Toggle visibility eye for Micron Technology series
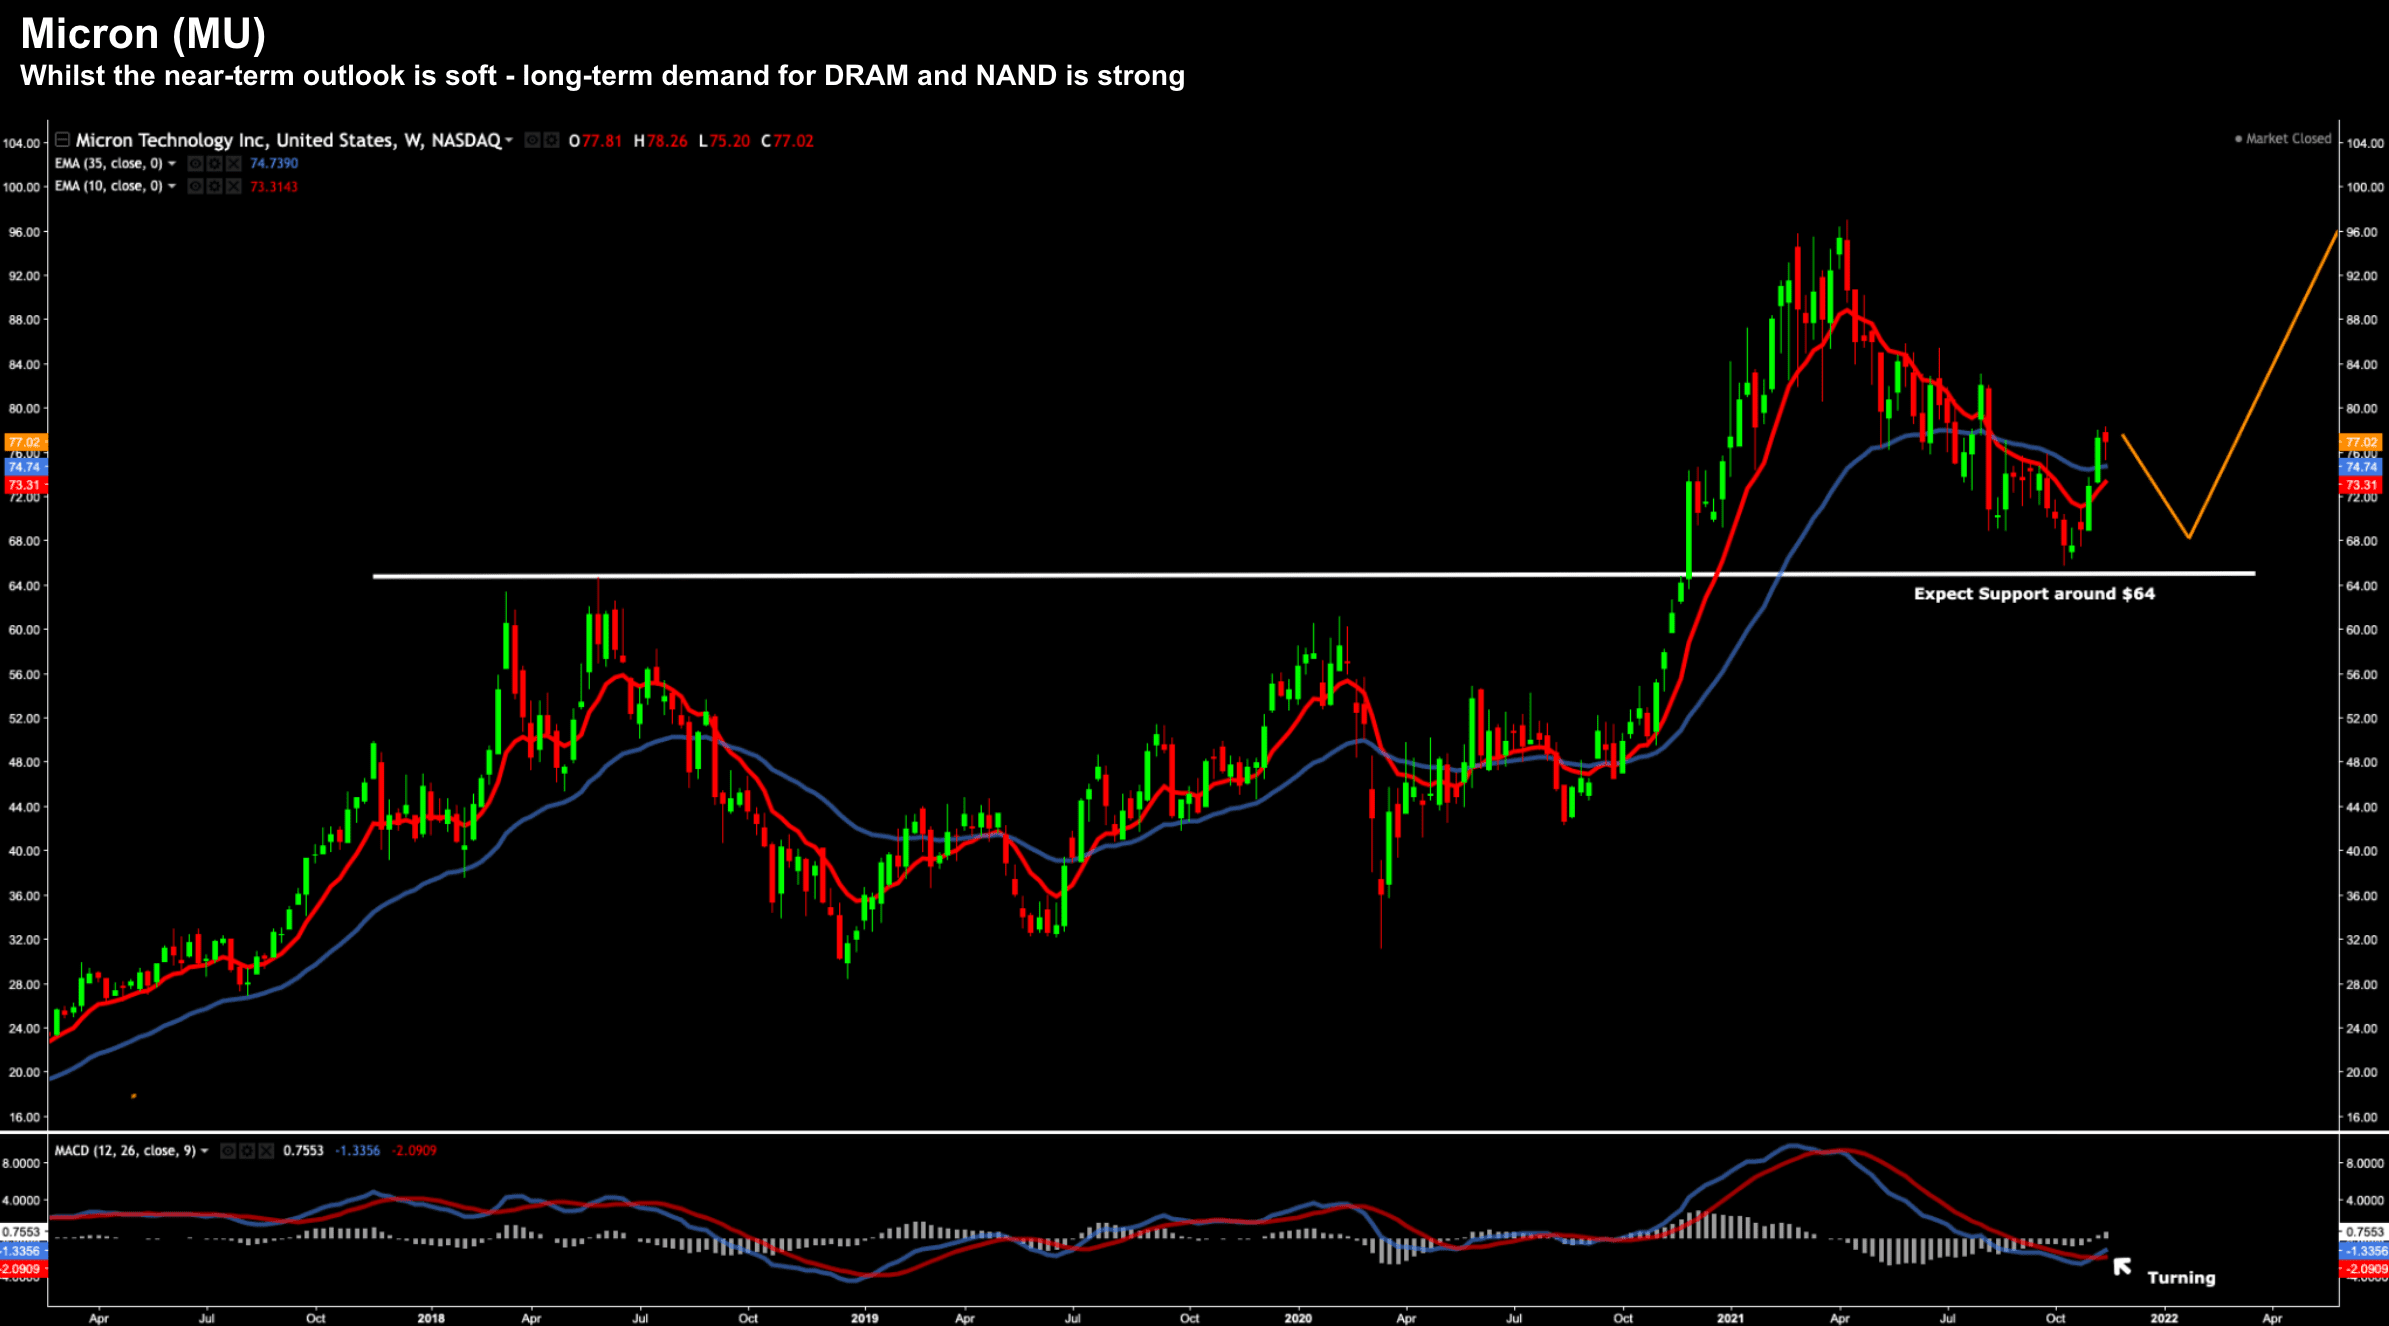This screenshot has width=2389, height=1326. [532, 140]
